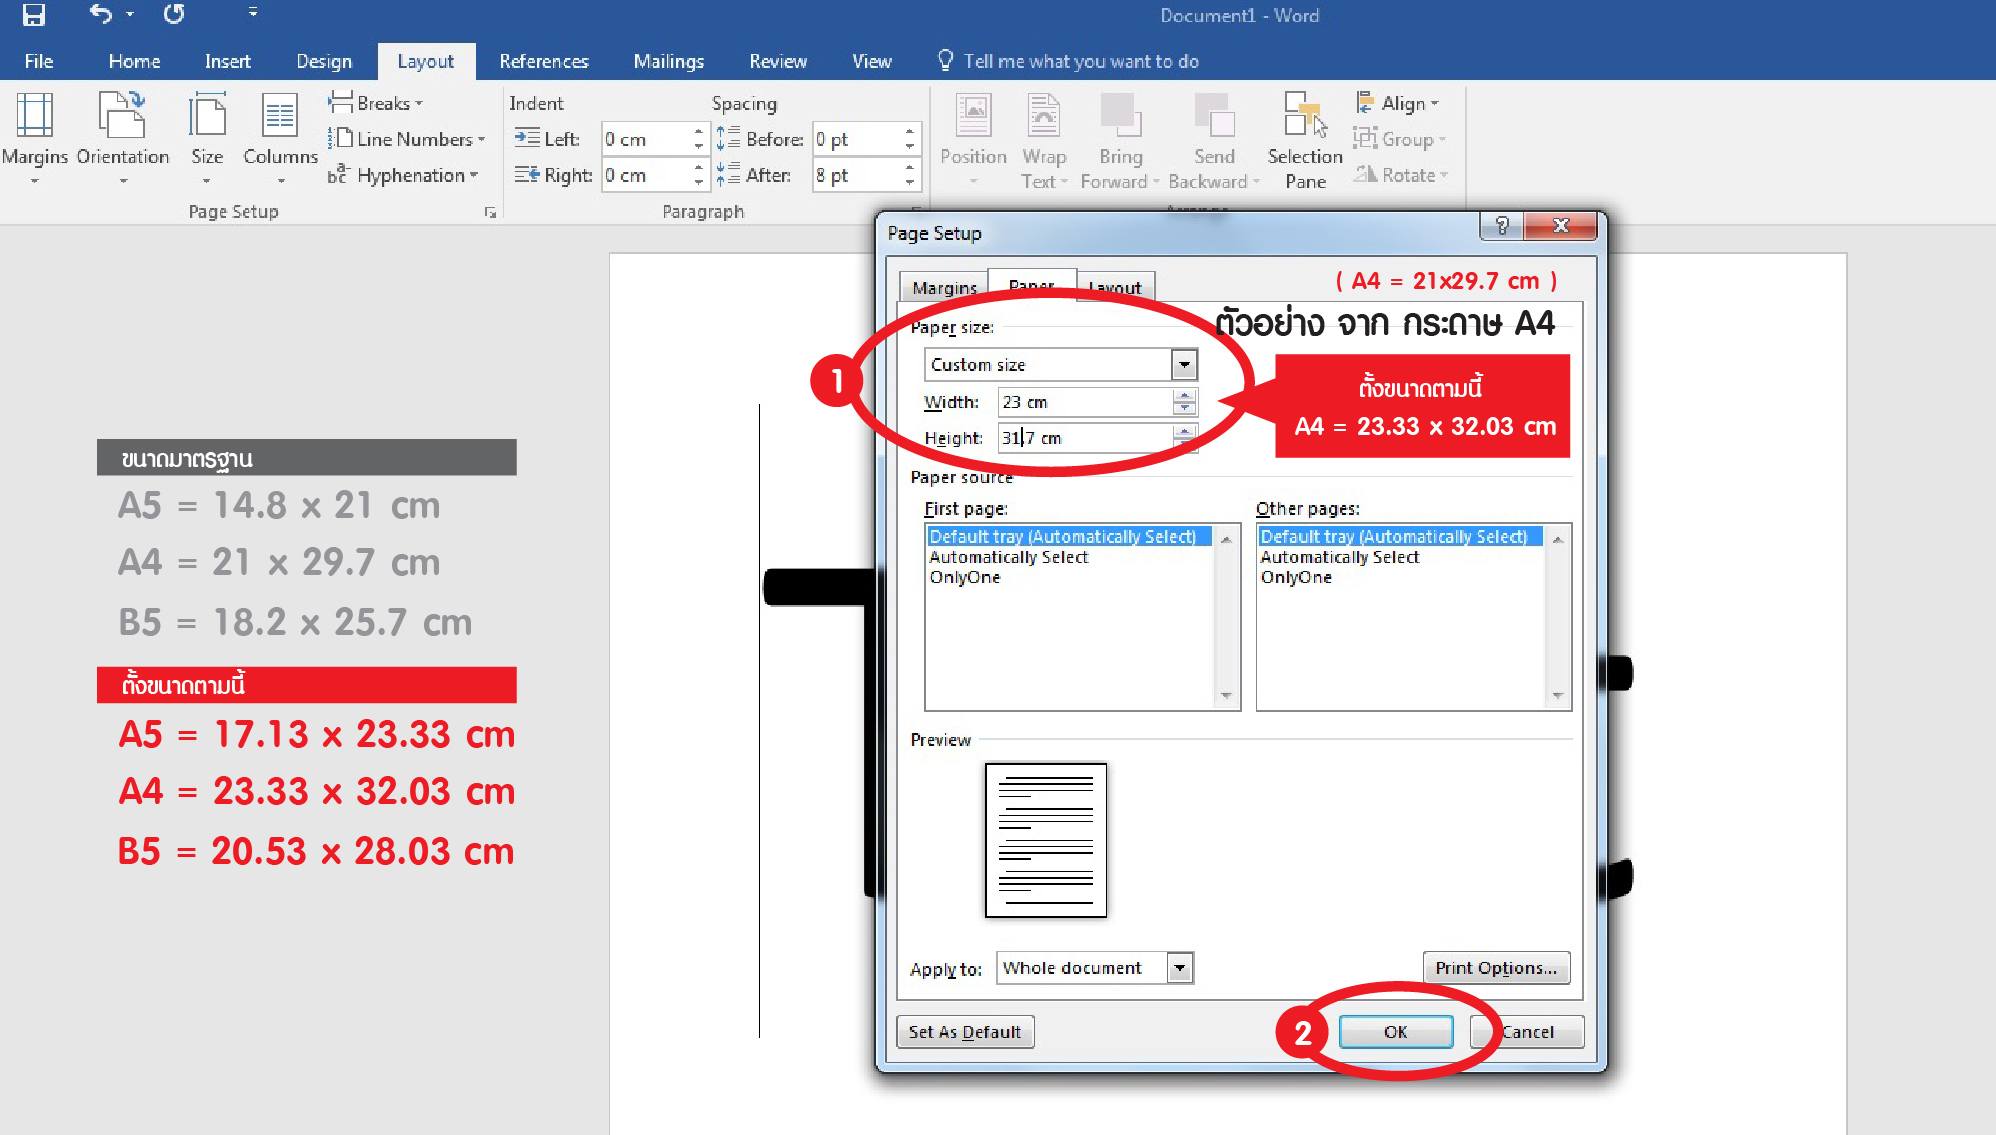
Task: Open the Columns menu
Action: click(x=280, y=140)
